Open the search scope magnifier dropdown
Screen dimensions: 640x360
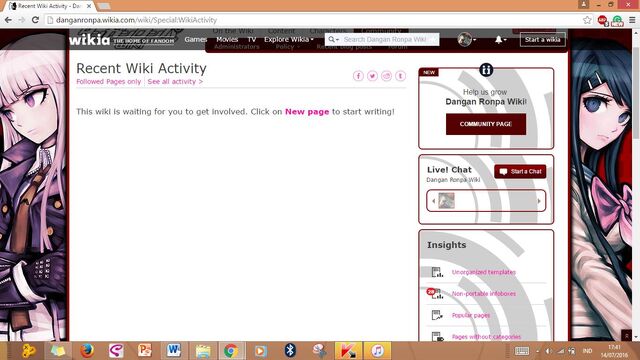(333, 40)
